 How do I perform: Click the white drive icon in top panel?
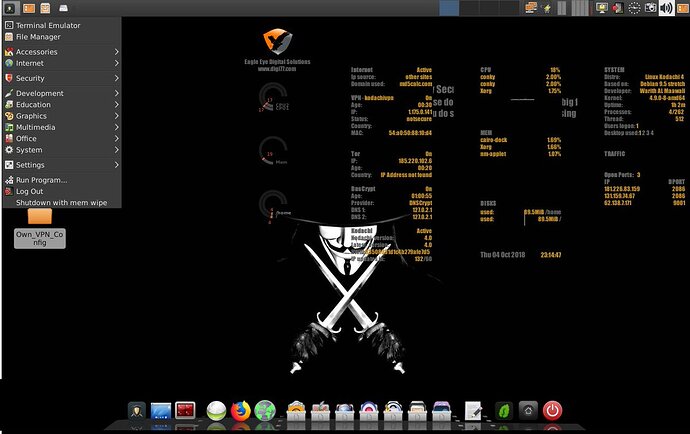click(x=63, y=8)
